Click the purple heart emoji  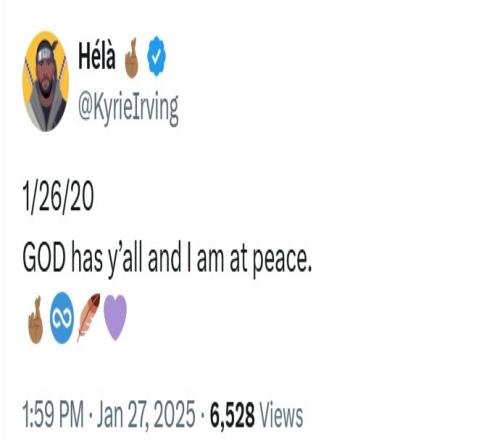click(115, 318)
